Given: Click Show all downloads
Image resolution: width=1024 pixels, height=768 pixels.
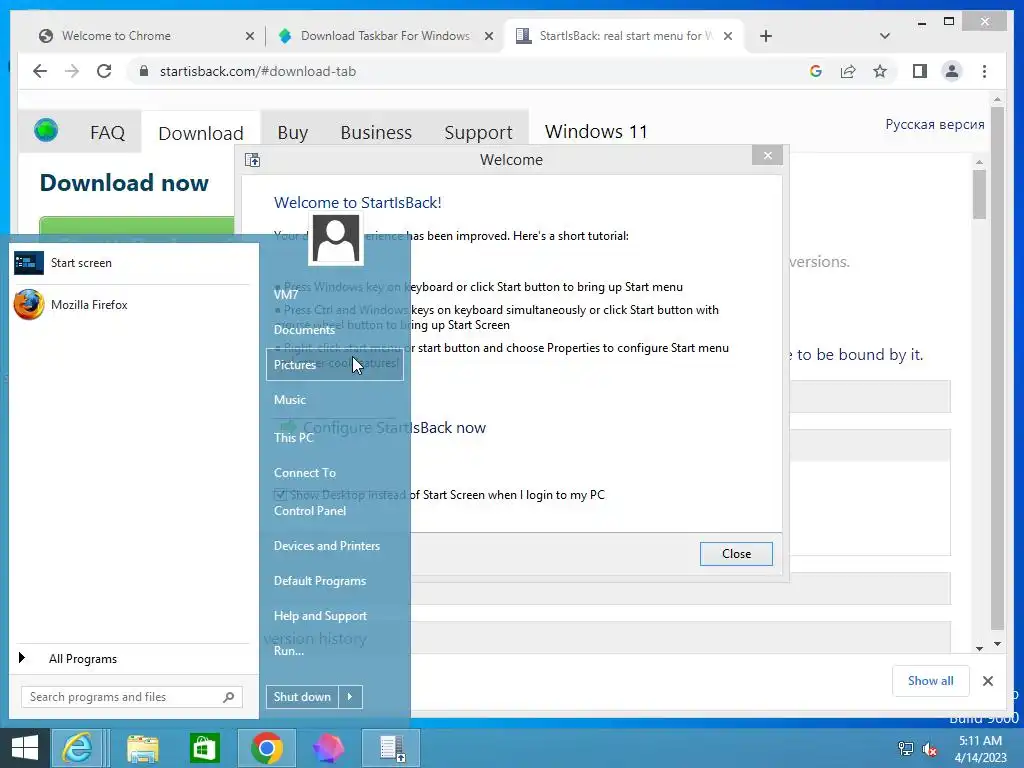Looking at the screenshot, I should [x=931, y=681].
